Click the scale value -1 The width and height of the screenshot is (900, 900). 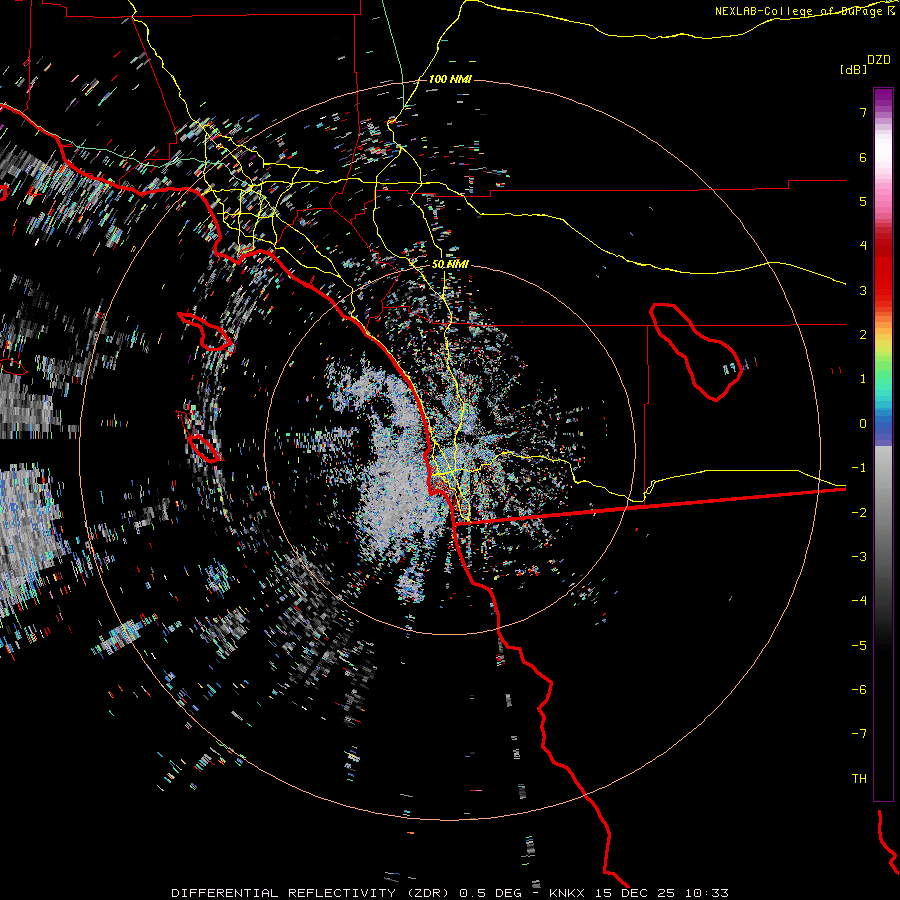(859, 468)
